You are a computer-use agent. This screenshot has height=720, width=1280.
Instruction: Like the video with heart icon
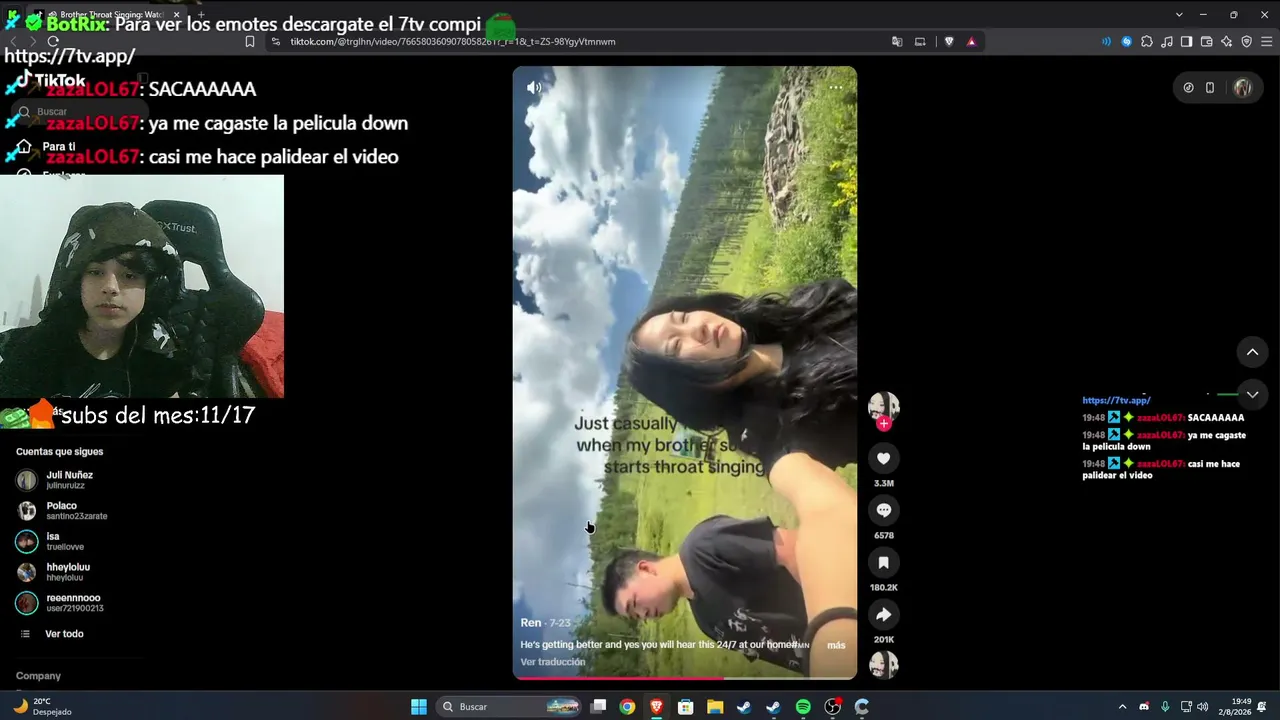click(x=884, y=458)
